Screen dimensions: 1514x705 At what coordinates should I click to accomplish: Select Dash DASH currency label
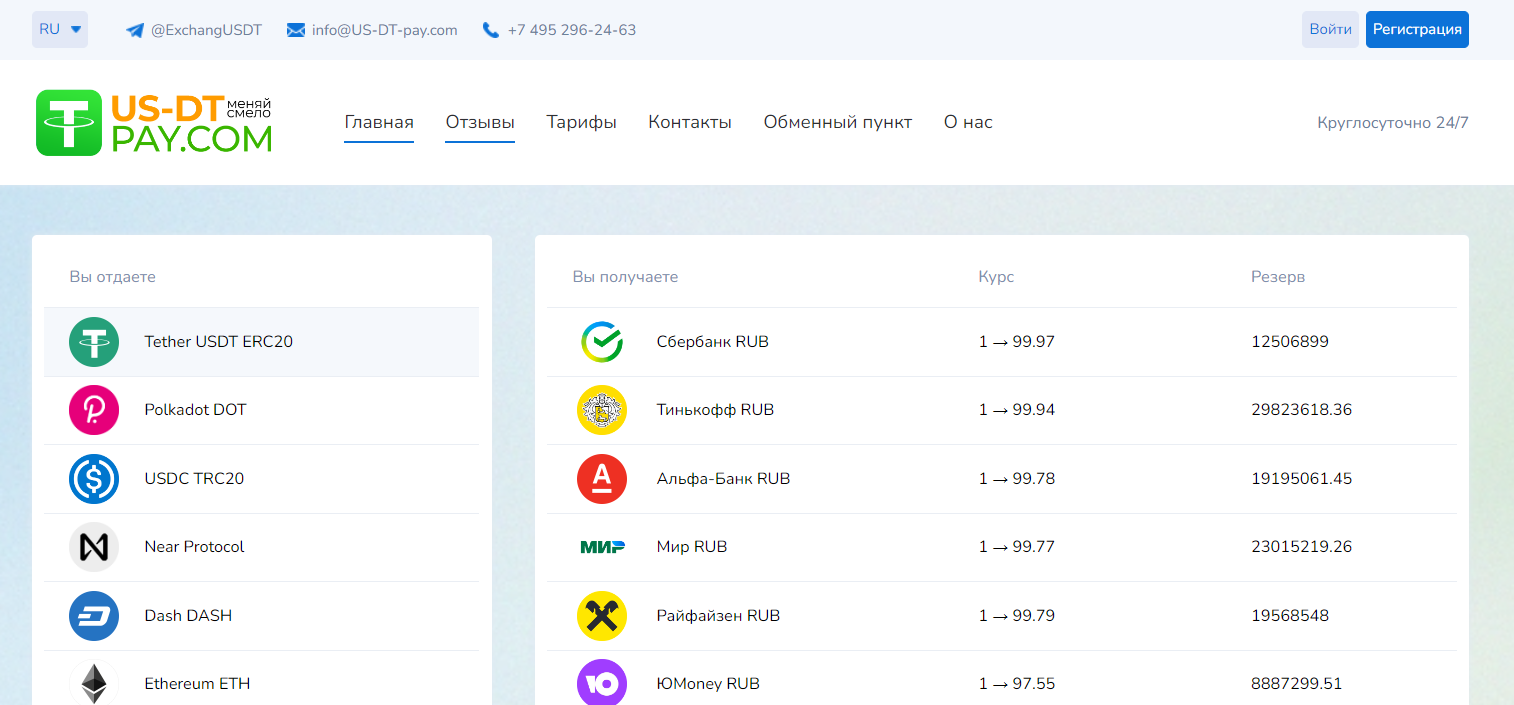click(x=188, y=616)
